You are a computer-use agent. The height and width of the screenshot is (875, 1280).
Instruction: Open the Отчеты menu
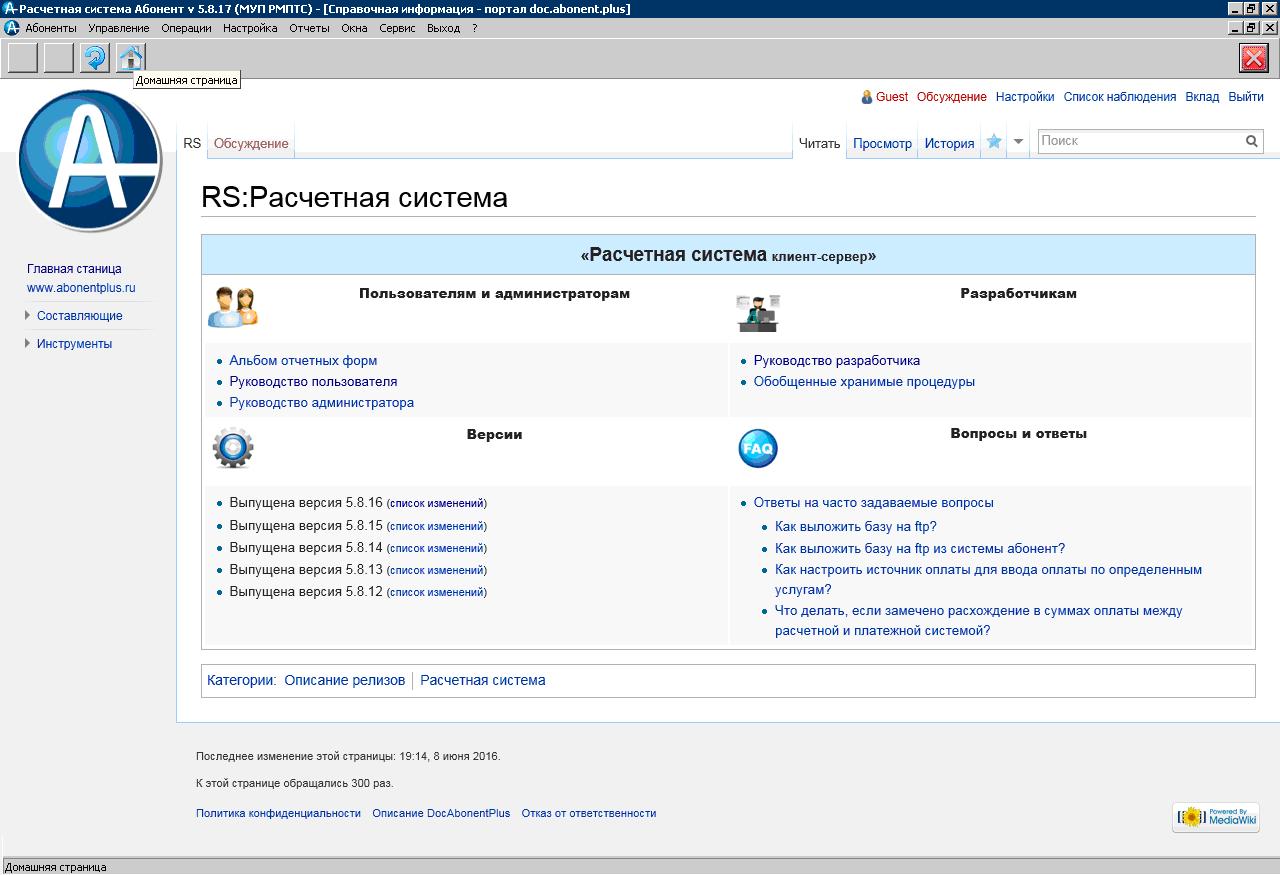(x=309, y=28)
